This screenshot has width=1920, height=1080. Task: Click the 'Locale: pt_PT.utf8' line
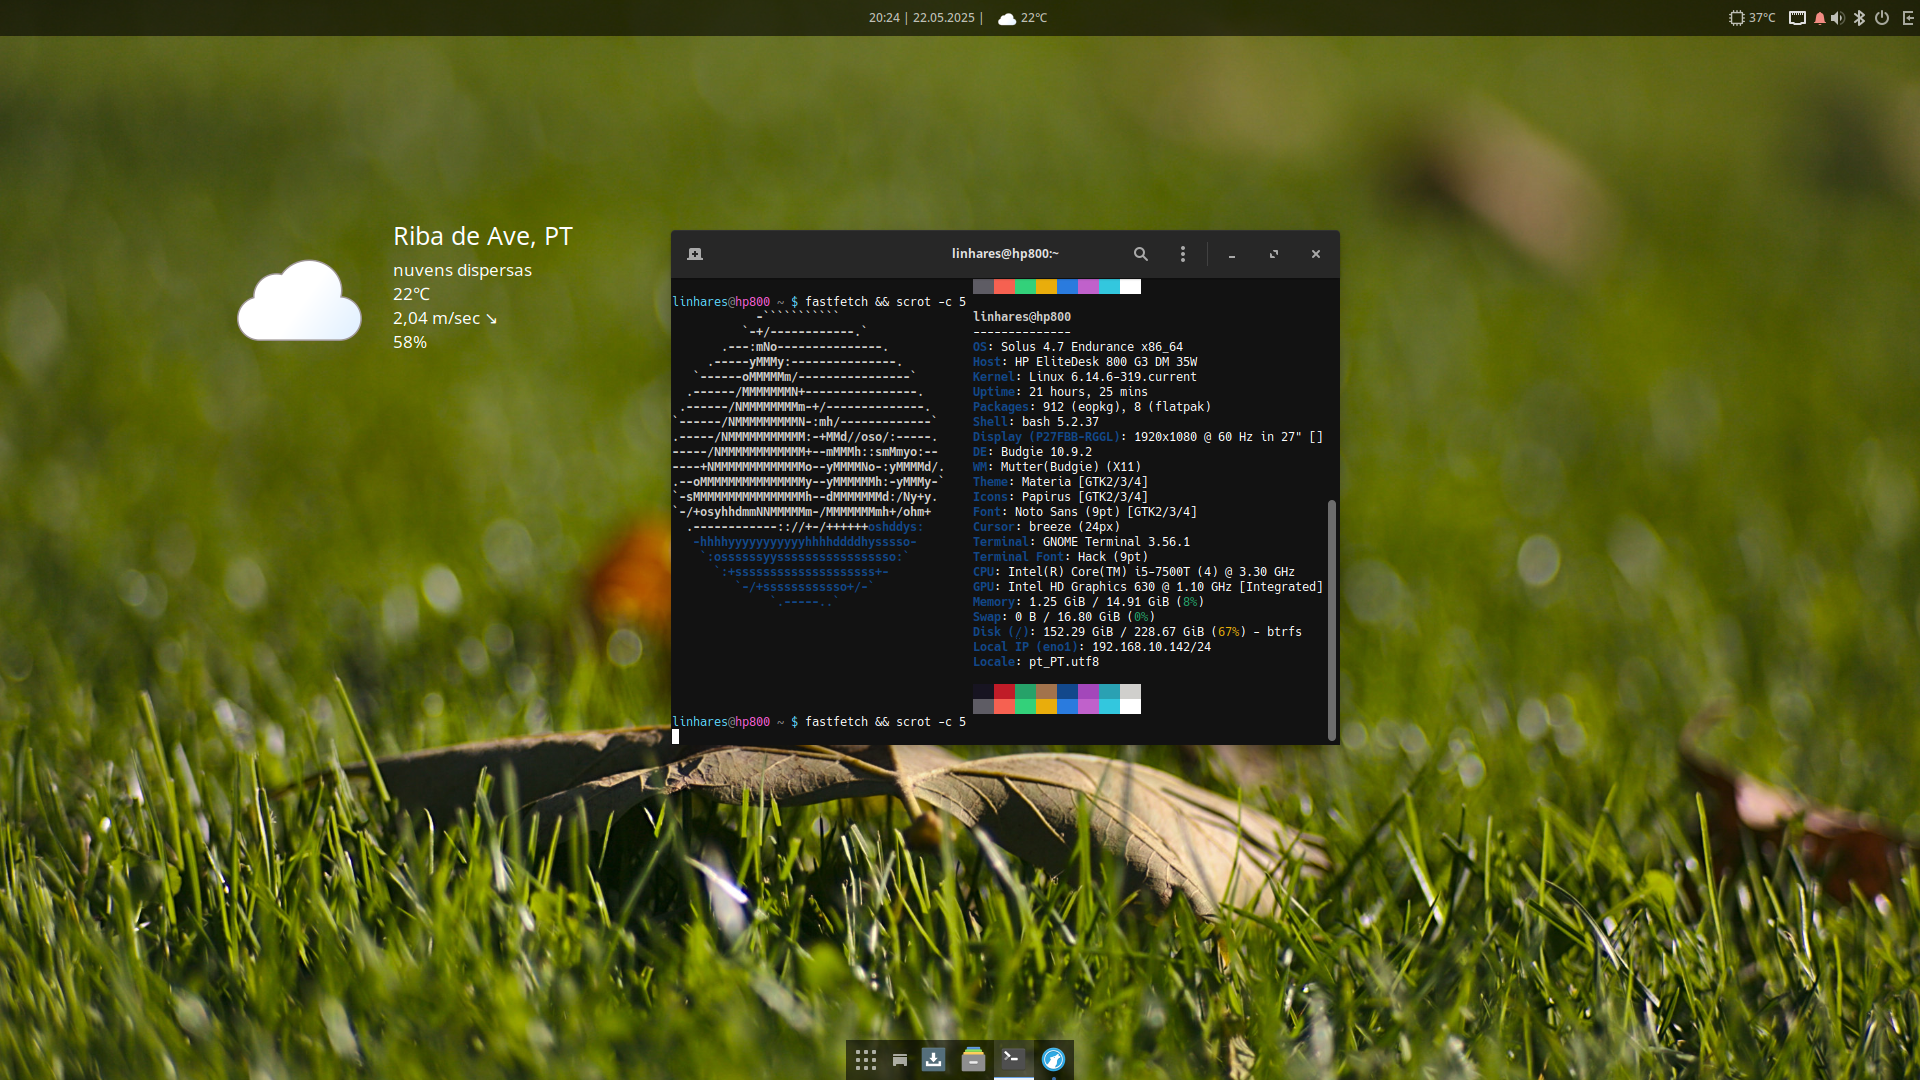(1036, 662)
